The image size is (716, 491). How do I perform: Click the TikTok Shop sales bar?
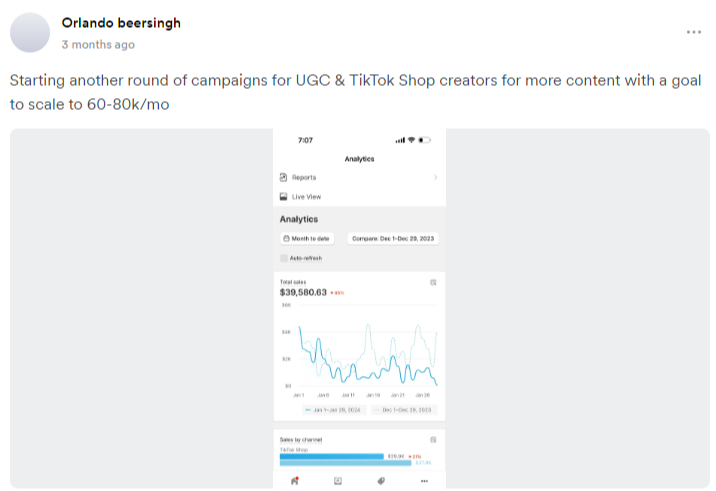(331, 456)
